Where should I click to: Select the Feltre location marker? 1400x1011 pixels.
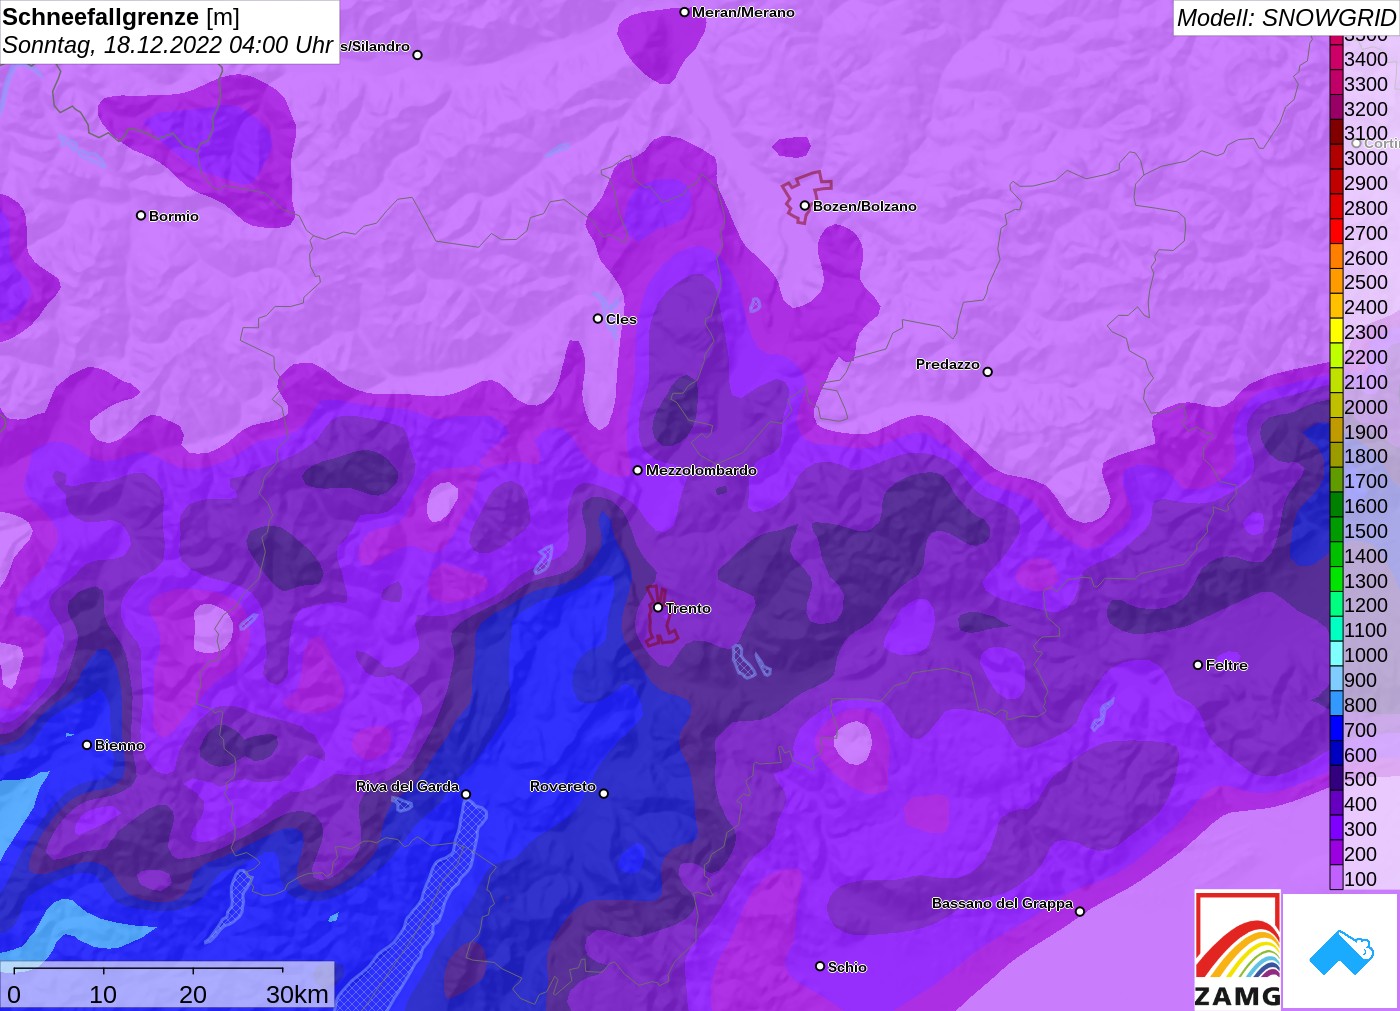pyautogui.click(x=1198, y=665)
